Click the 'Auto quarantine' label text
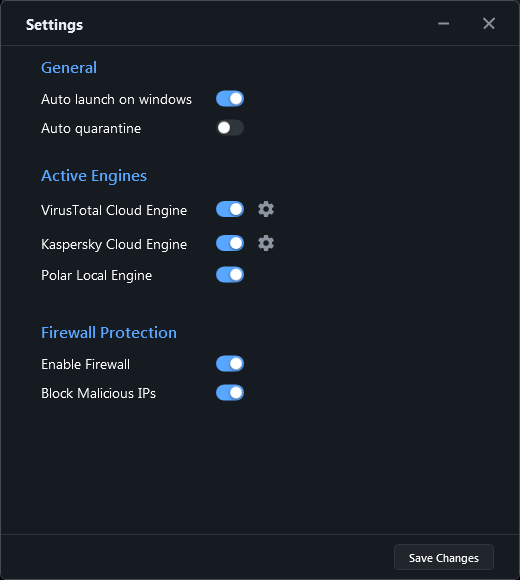This screenshot has width=520, height=580. pyautogui.click(x=91, y=129)
